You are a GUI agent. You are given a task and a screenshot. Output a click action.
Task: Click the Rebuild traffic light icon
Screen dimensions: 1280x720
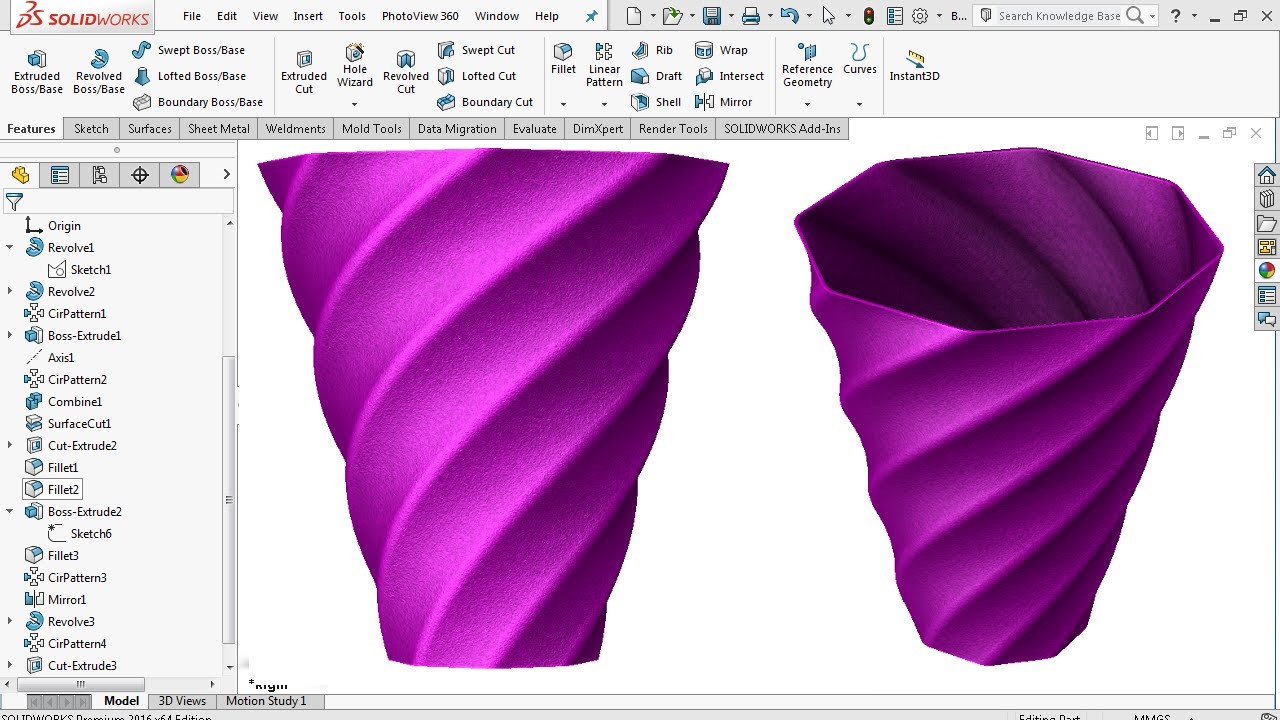[x=869, y=16]
